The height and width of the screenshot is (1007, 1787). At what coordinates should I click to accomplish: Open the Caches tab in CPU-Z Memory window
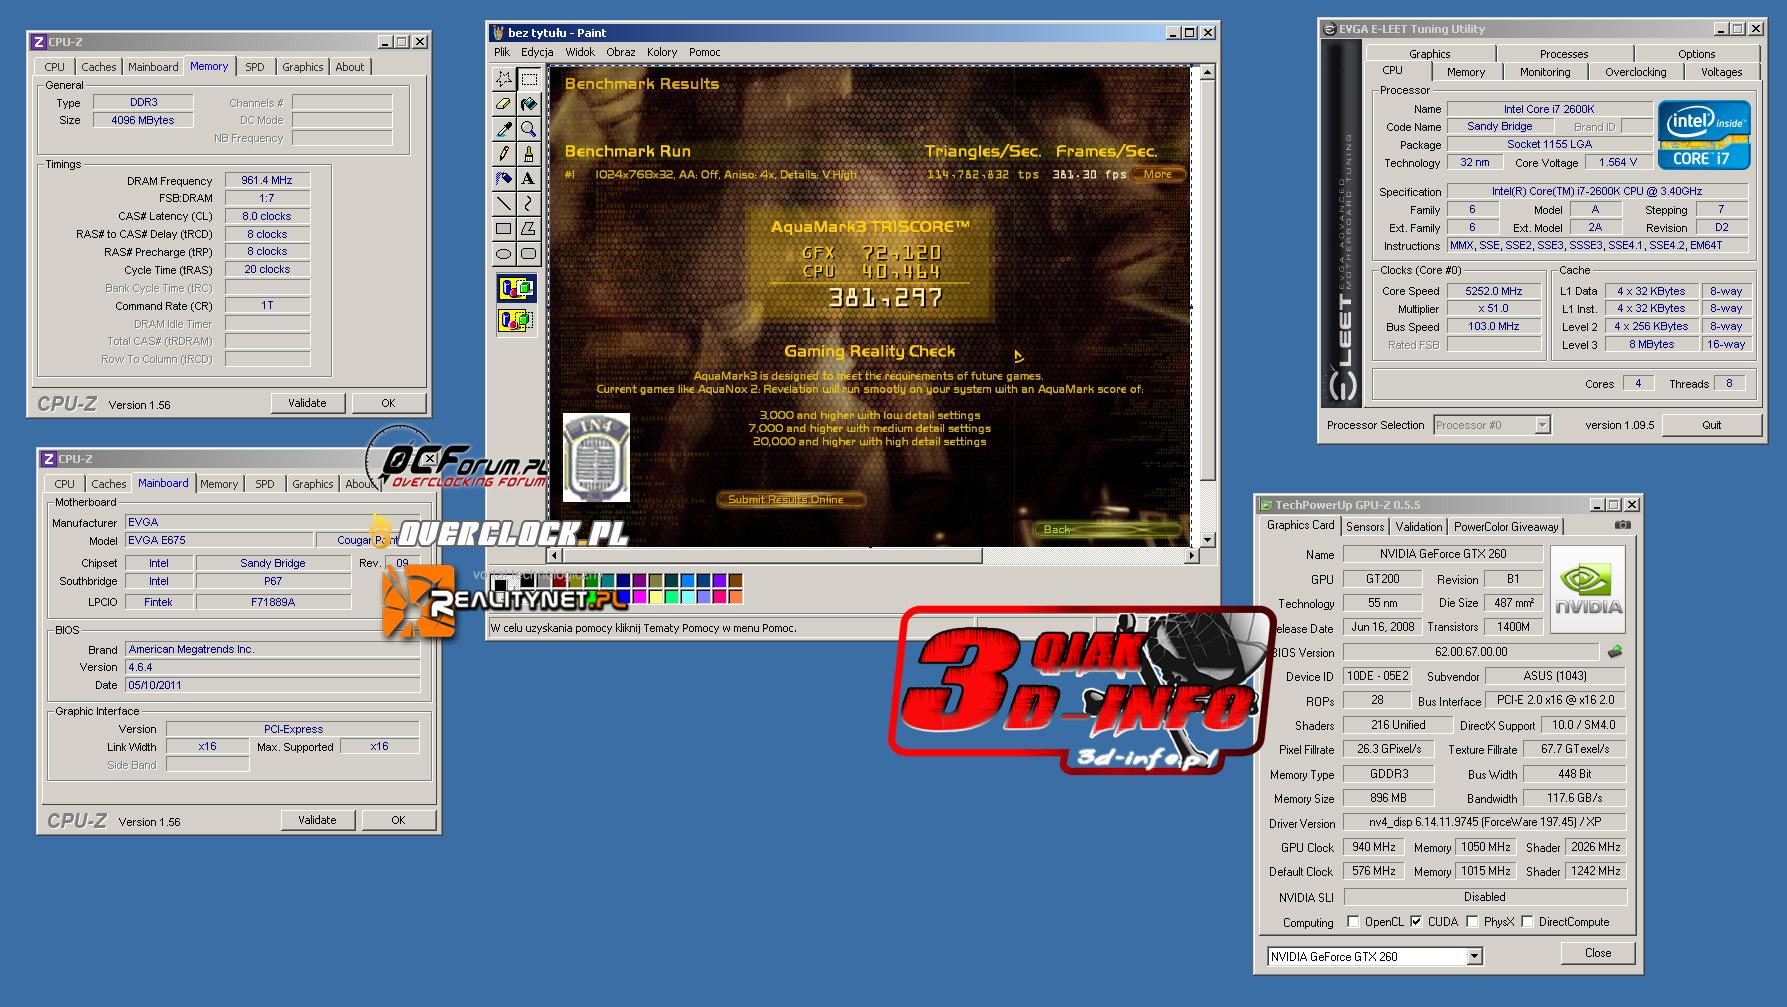pyautogui.click(x=99, y=67)
